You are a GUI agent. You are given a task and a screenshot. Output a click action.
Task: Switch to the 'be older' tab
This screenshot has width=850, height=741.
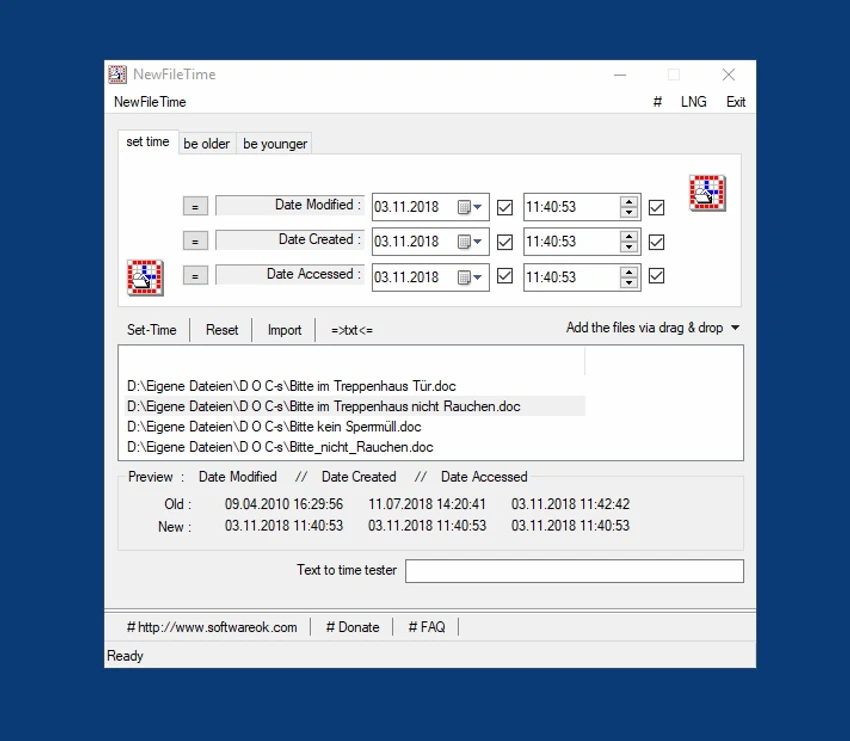click(207, 144)
